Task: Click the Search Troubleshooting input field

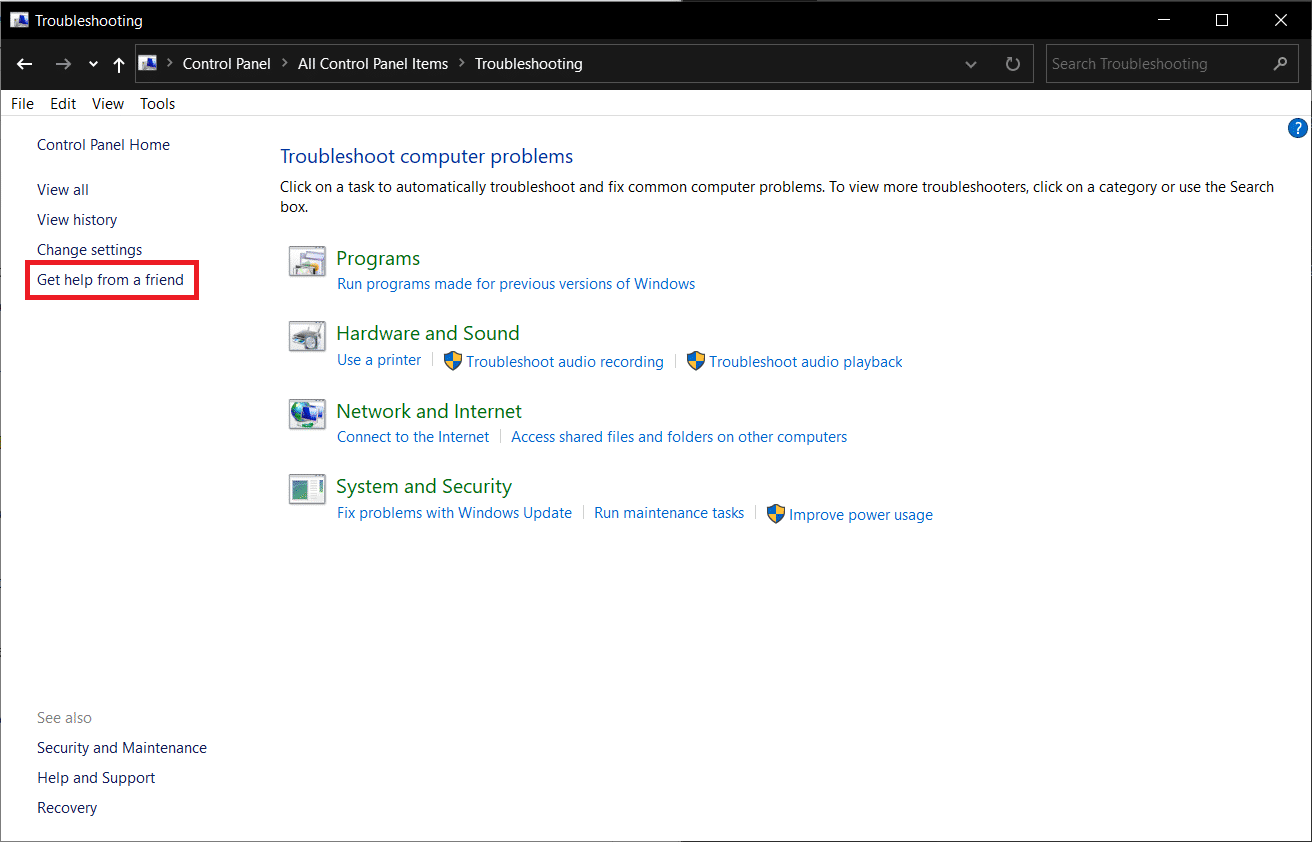Action: pos(1155,64)
